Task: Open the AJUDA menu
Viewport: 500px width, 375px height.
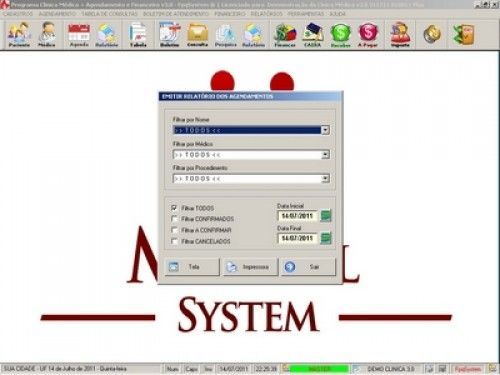Action: click(x=337, y=14)
